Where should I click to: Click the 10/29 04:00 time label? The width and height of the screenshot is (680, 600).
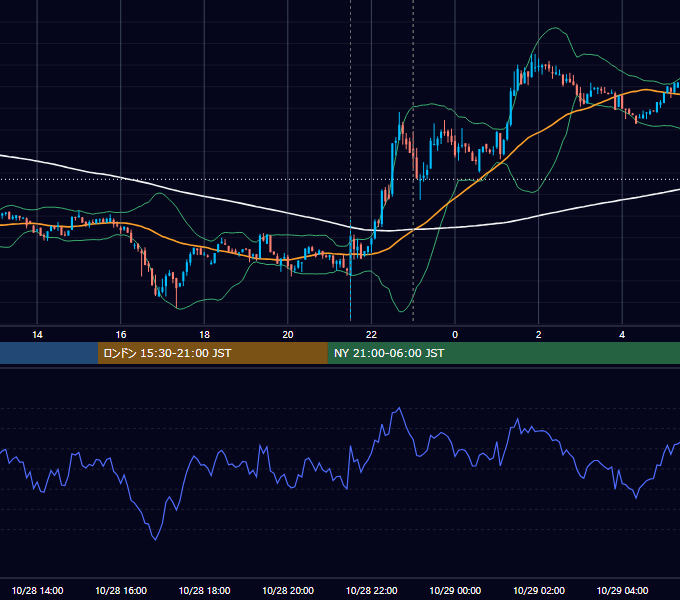point(622,590)
